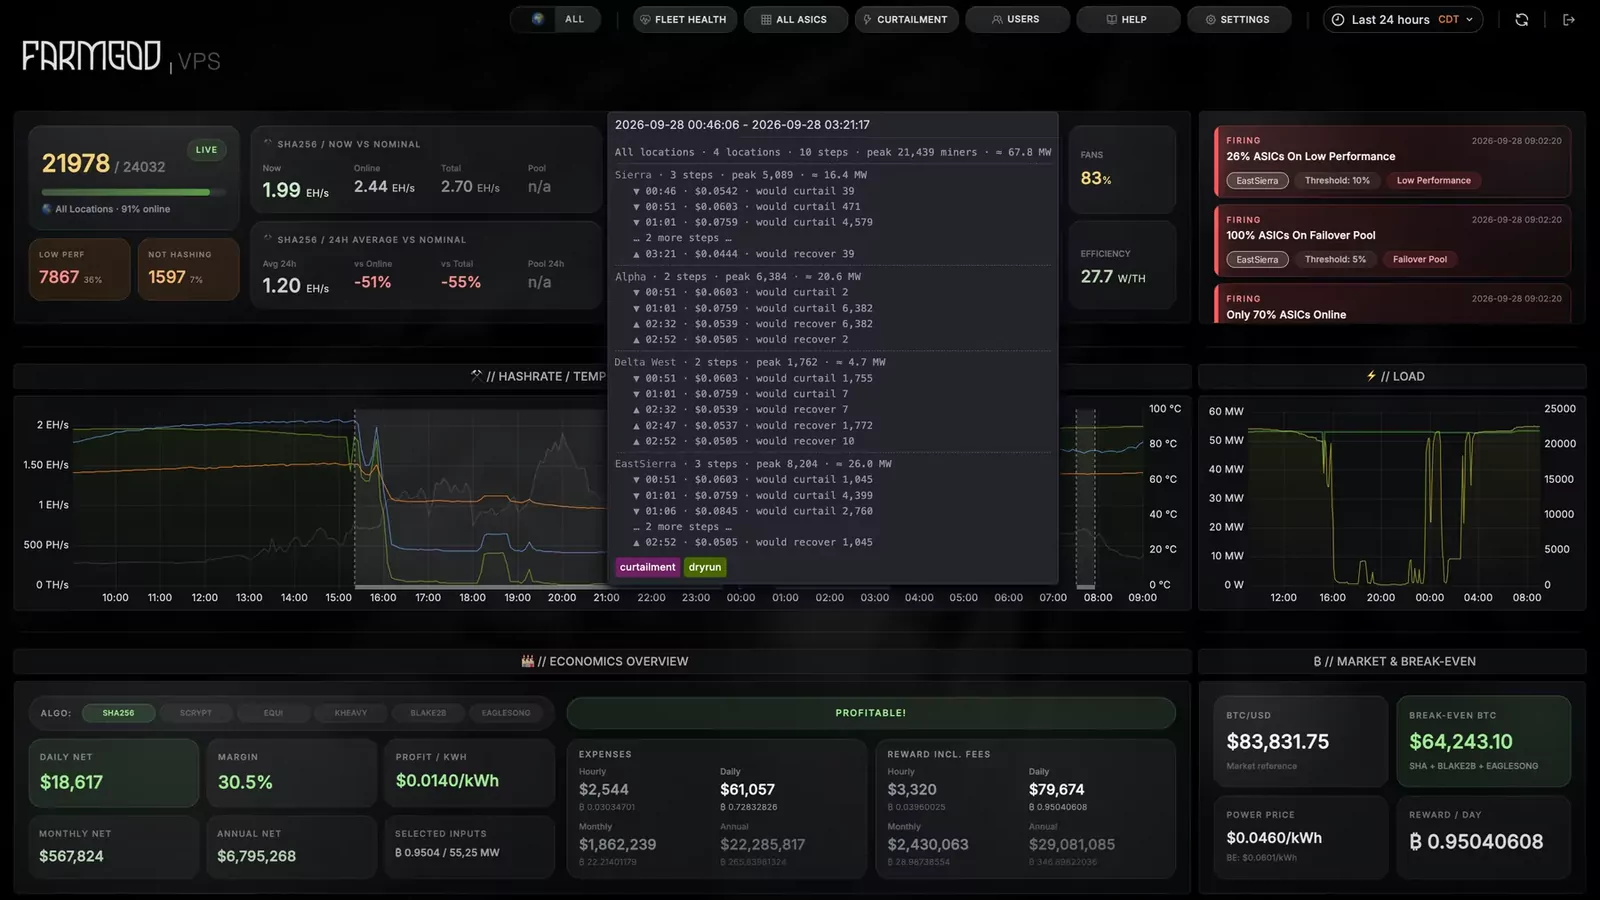Open the 26% ASICs On Low Performance alert

click(1392, 162)
